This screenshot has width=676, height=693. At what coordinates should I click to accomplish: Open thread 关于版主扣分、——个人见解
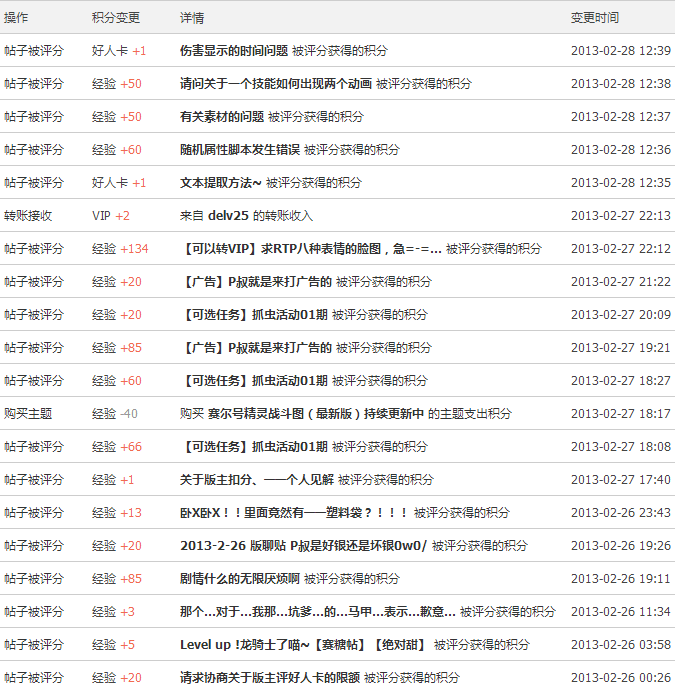257,480
